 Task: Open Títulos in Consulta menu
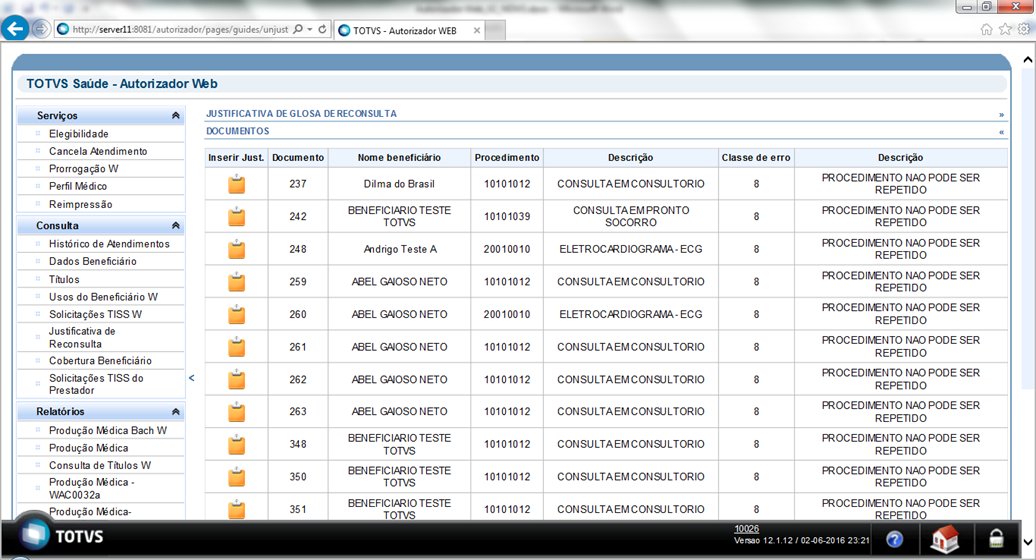coord(64,280)
